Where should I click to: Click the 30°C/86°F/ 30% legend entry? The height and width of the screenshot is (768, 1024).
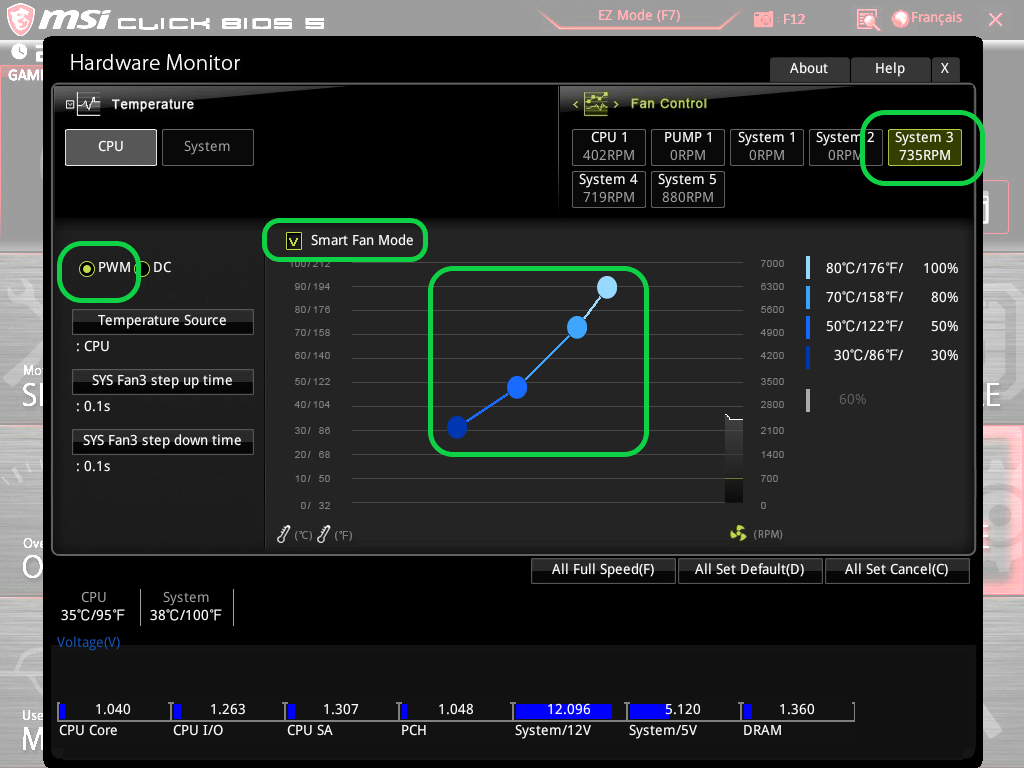[883, 355]
